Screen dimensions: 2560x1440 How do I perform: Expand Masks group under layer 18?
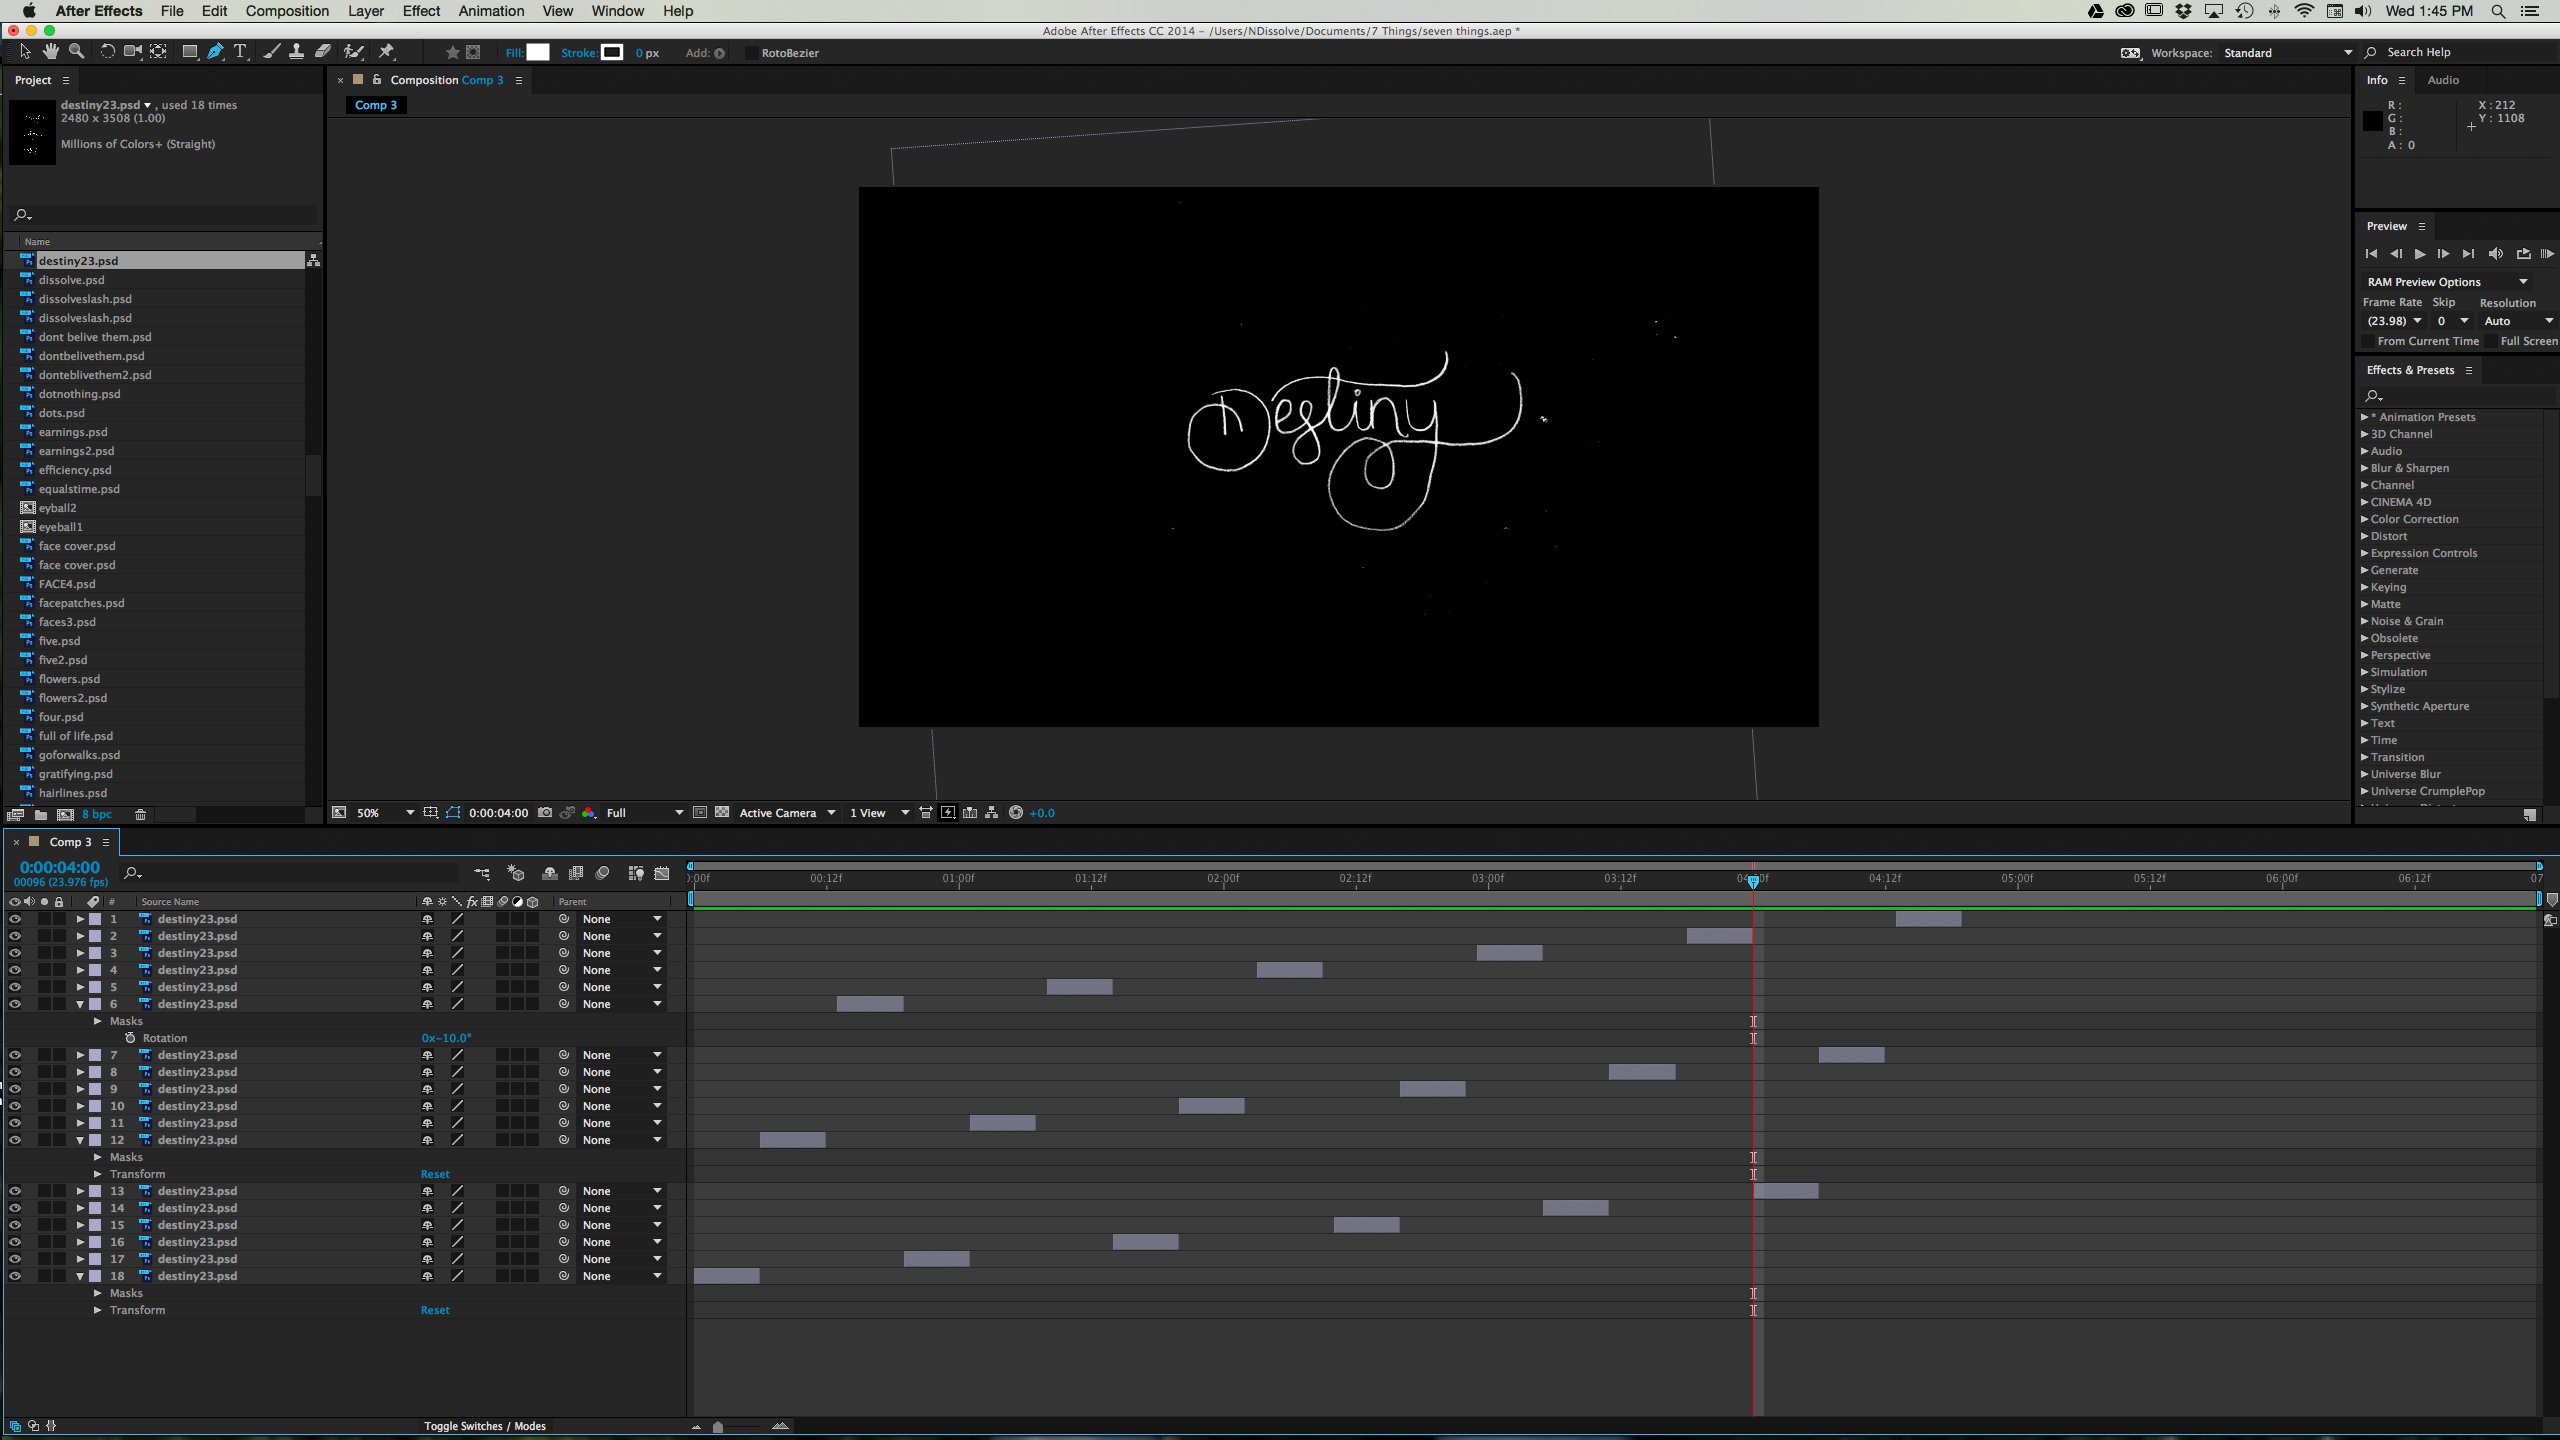click(x=98, y=1293)
